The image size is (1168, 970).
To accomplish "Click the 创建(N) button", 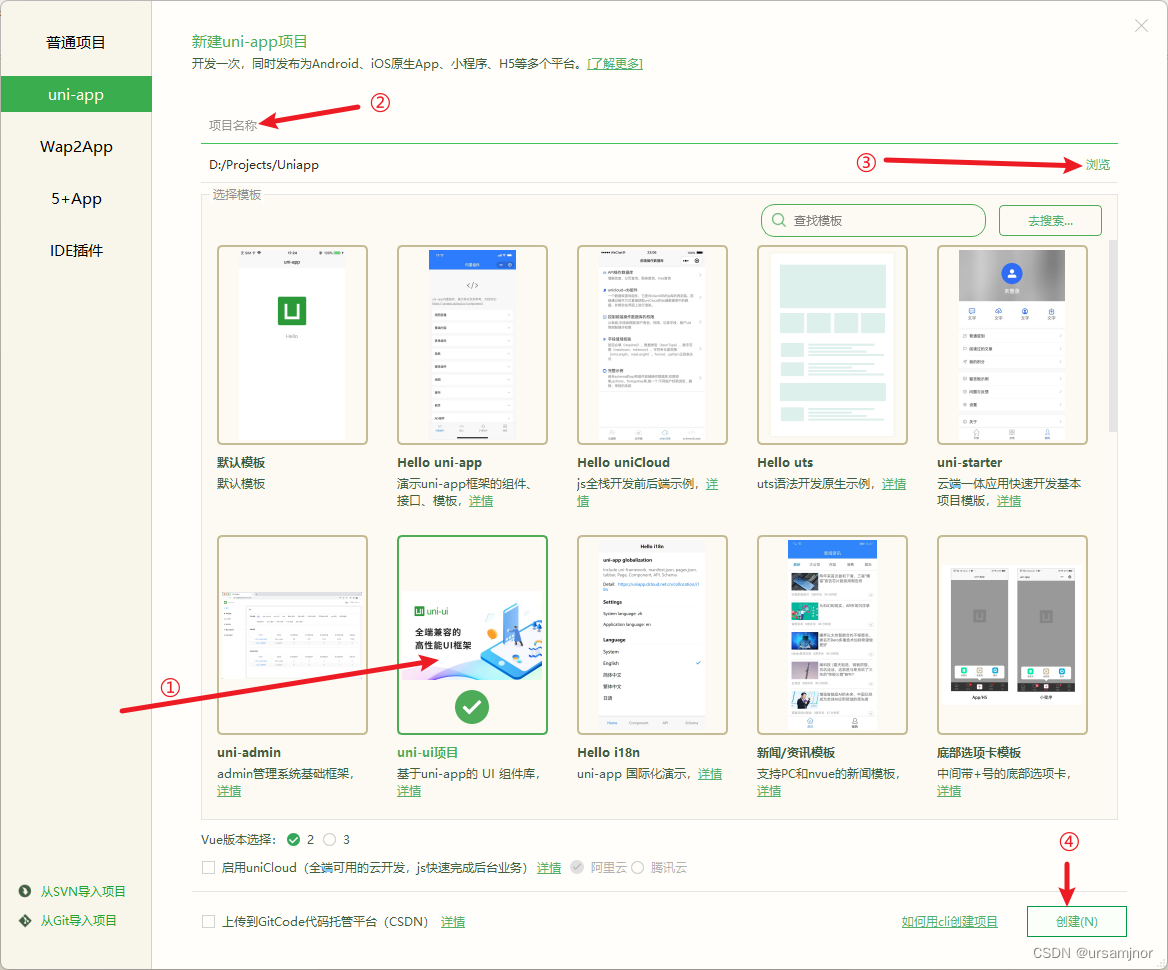I will tap(1076, 922).
